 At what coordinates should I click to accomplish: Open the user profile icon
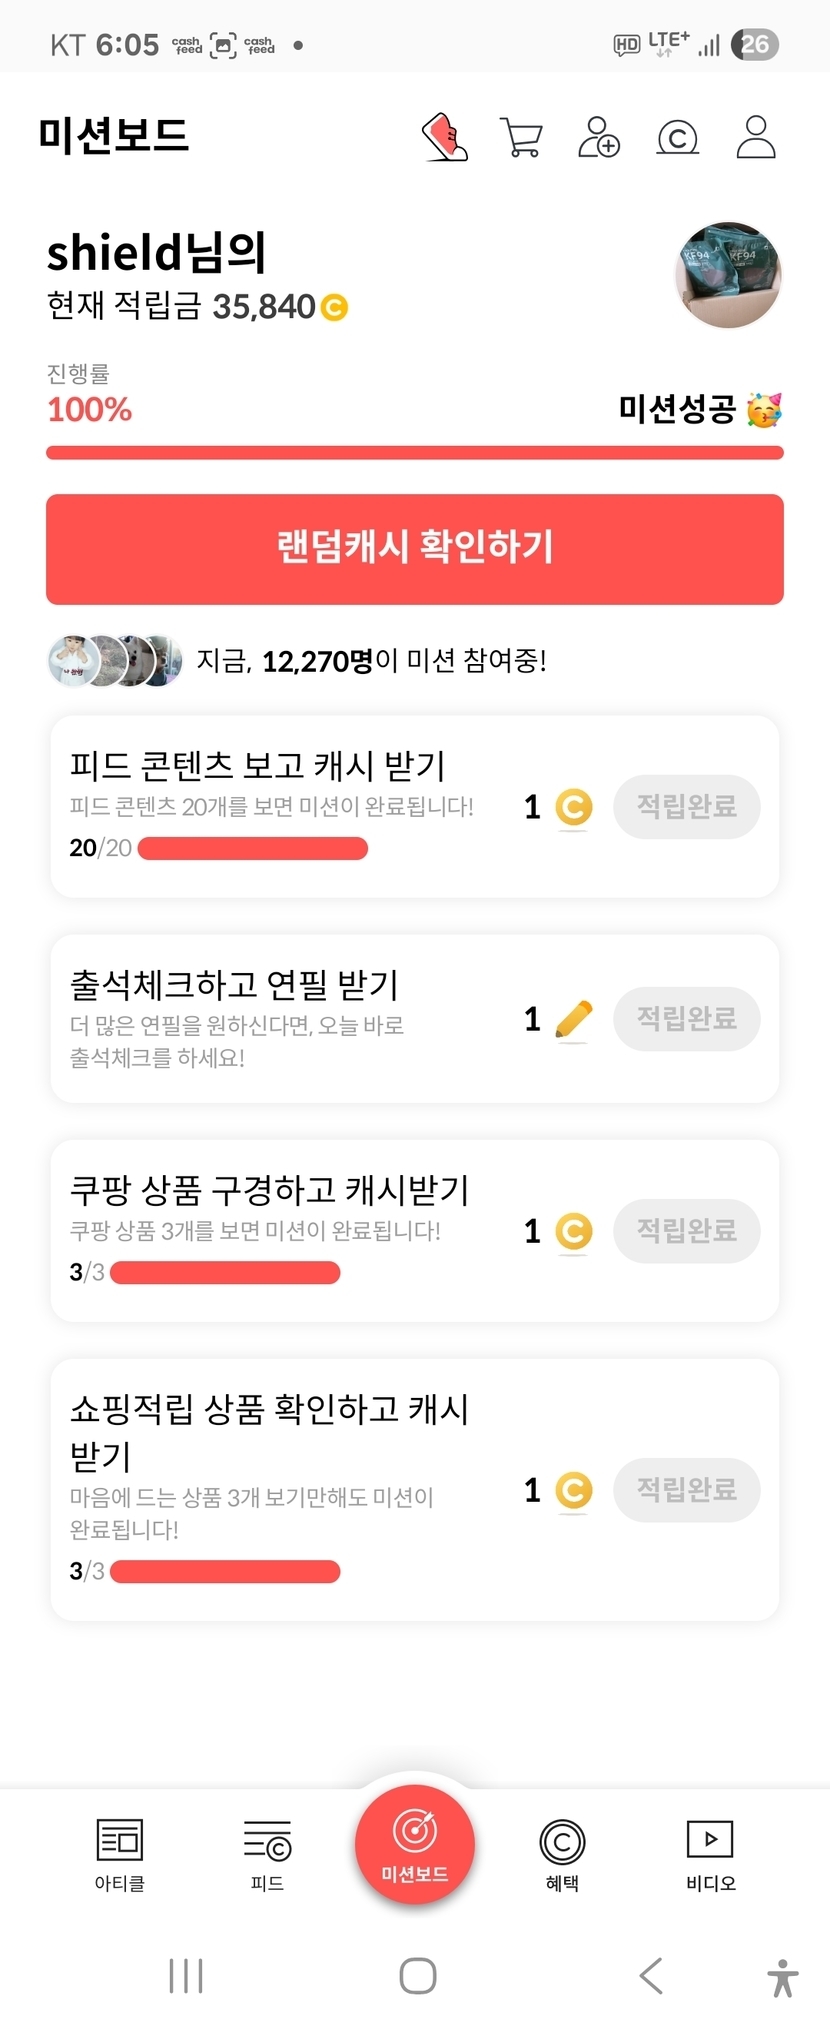[756, 137]
